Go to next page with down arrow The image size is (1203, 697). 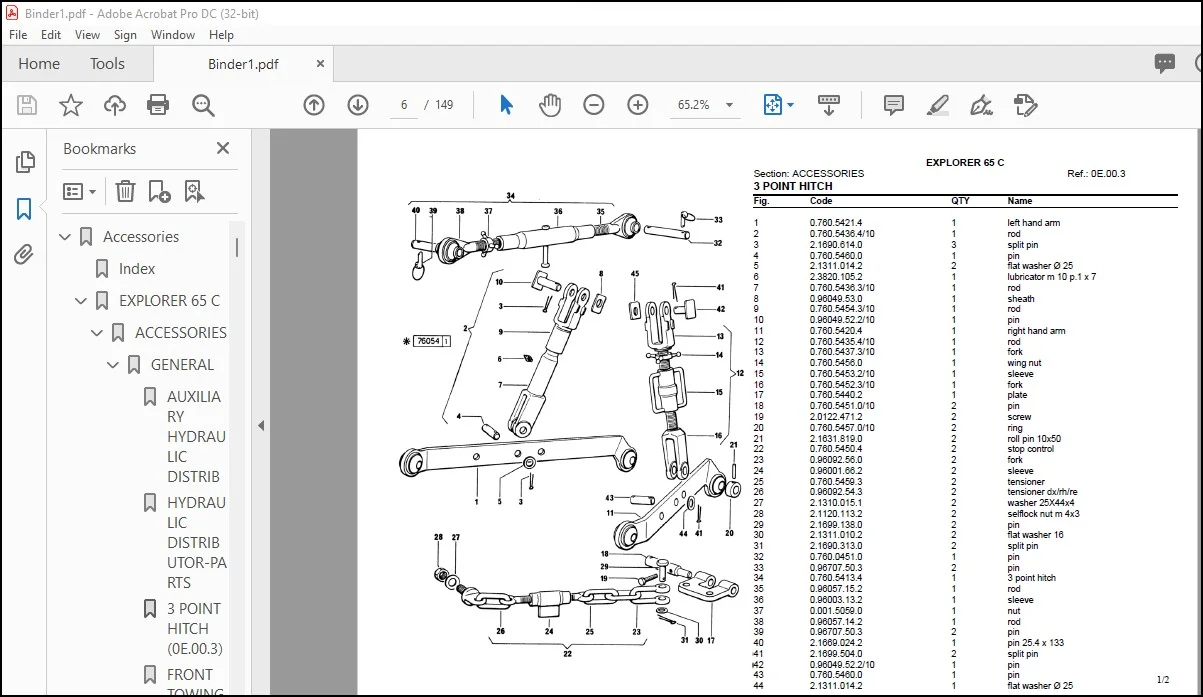(358, 105)
